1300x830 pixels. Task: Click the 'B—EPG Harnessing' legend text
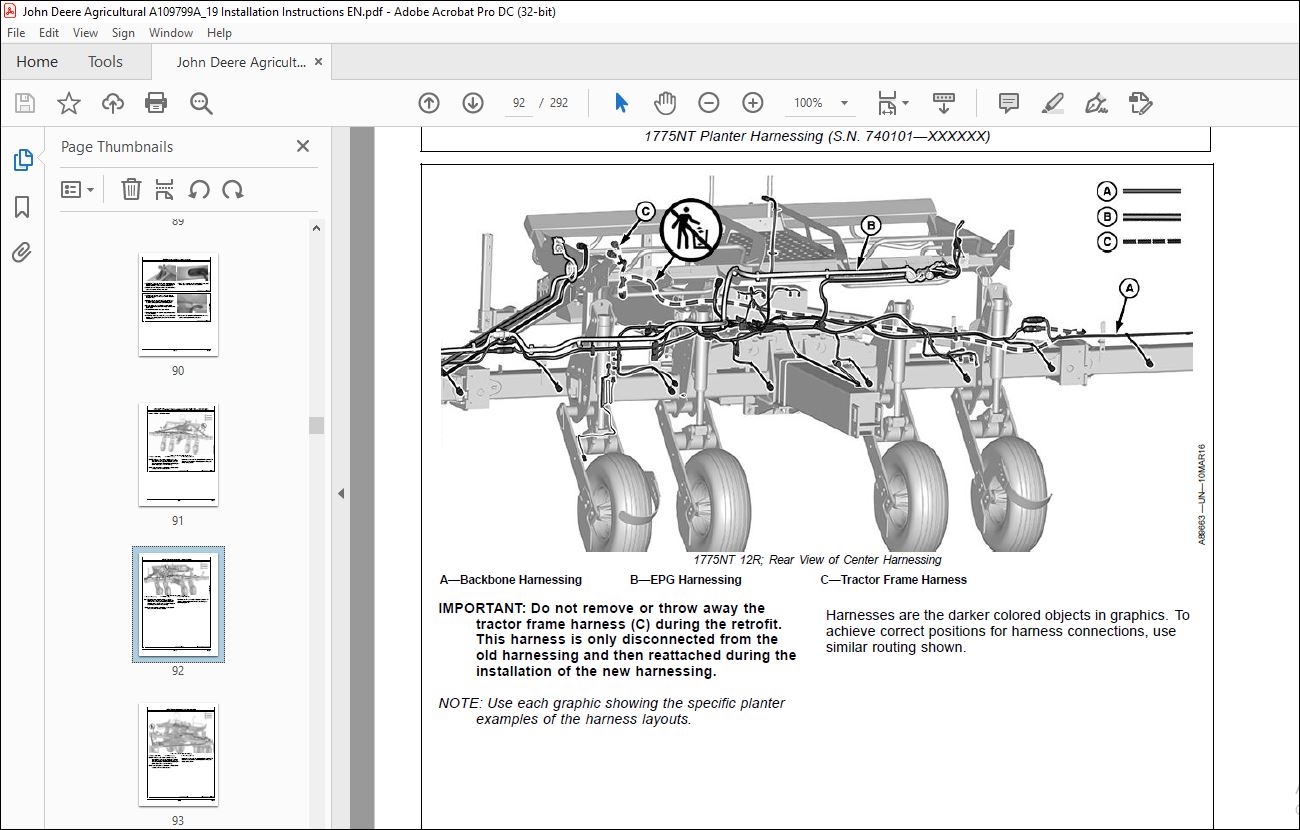click(686, 580)
